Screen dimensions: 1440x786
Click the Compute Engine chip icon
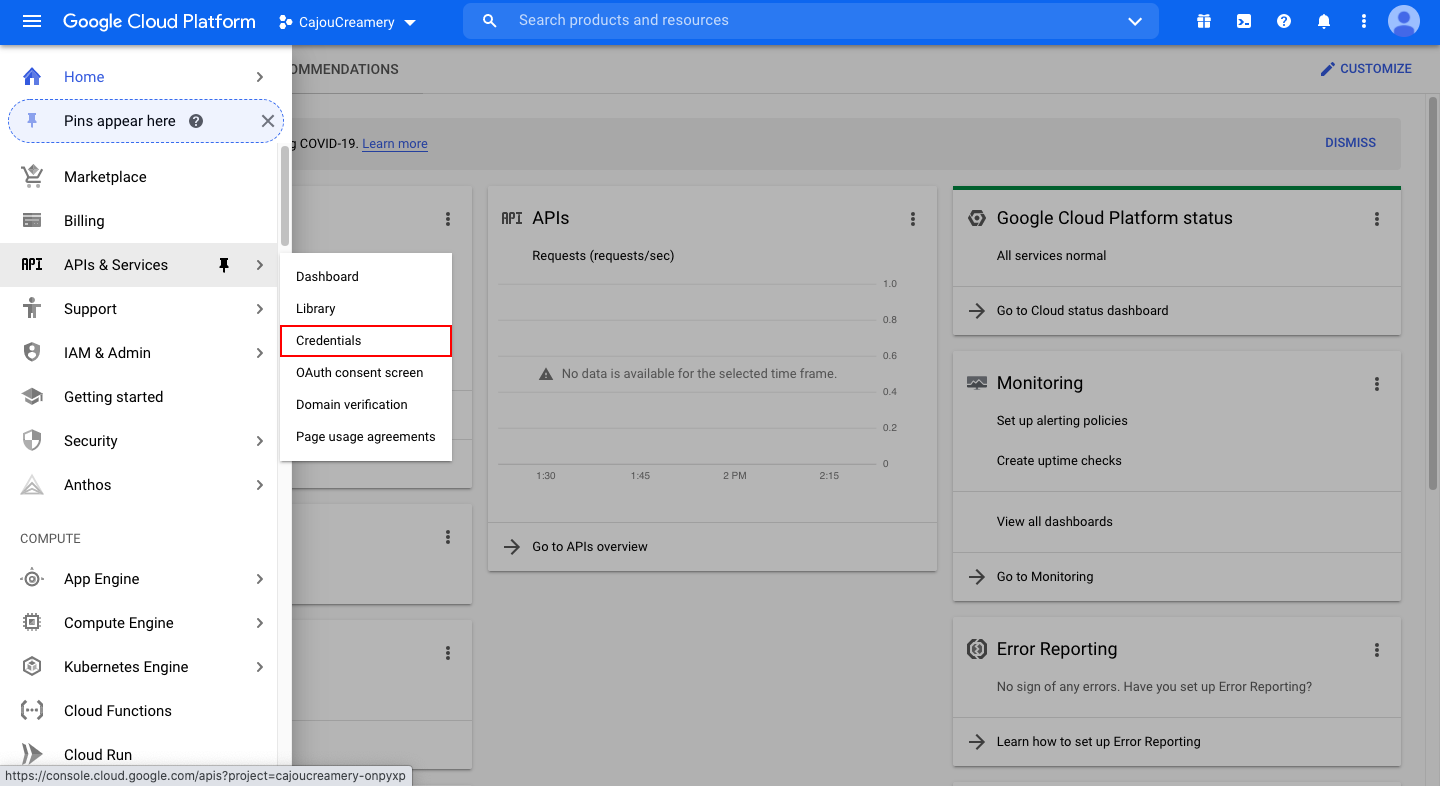pos(32,623)
